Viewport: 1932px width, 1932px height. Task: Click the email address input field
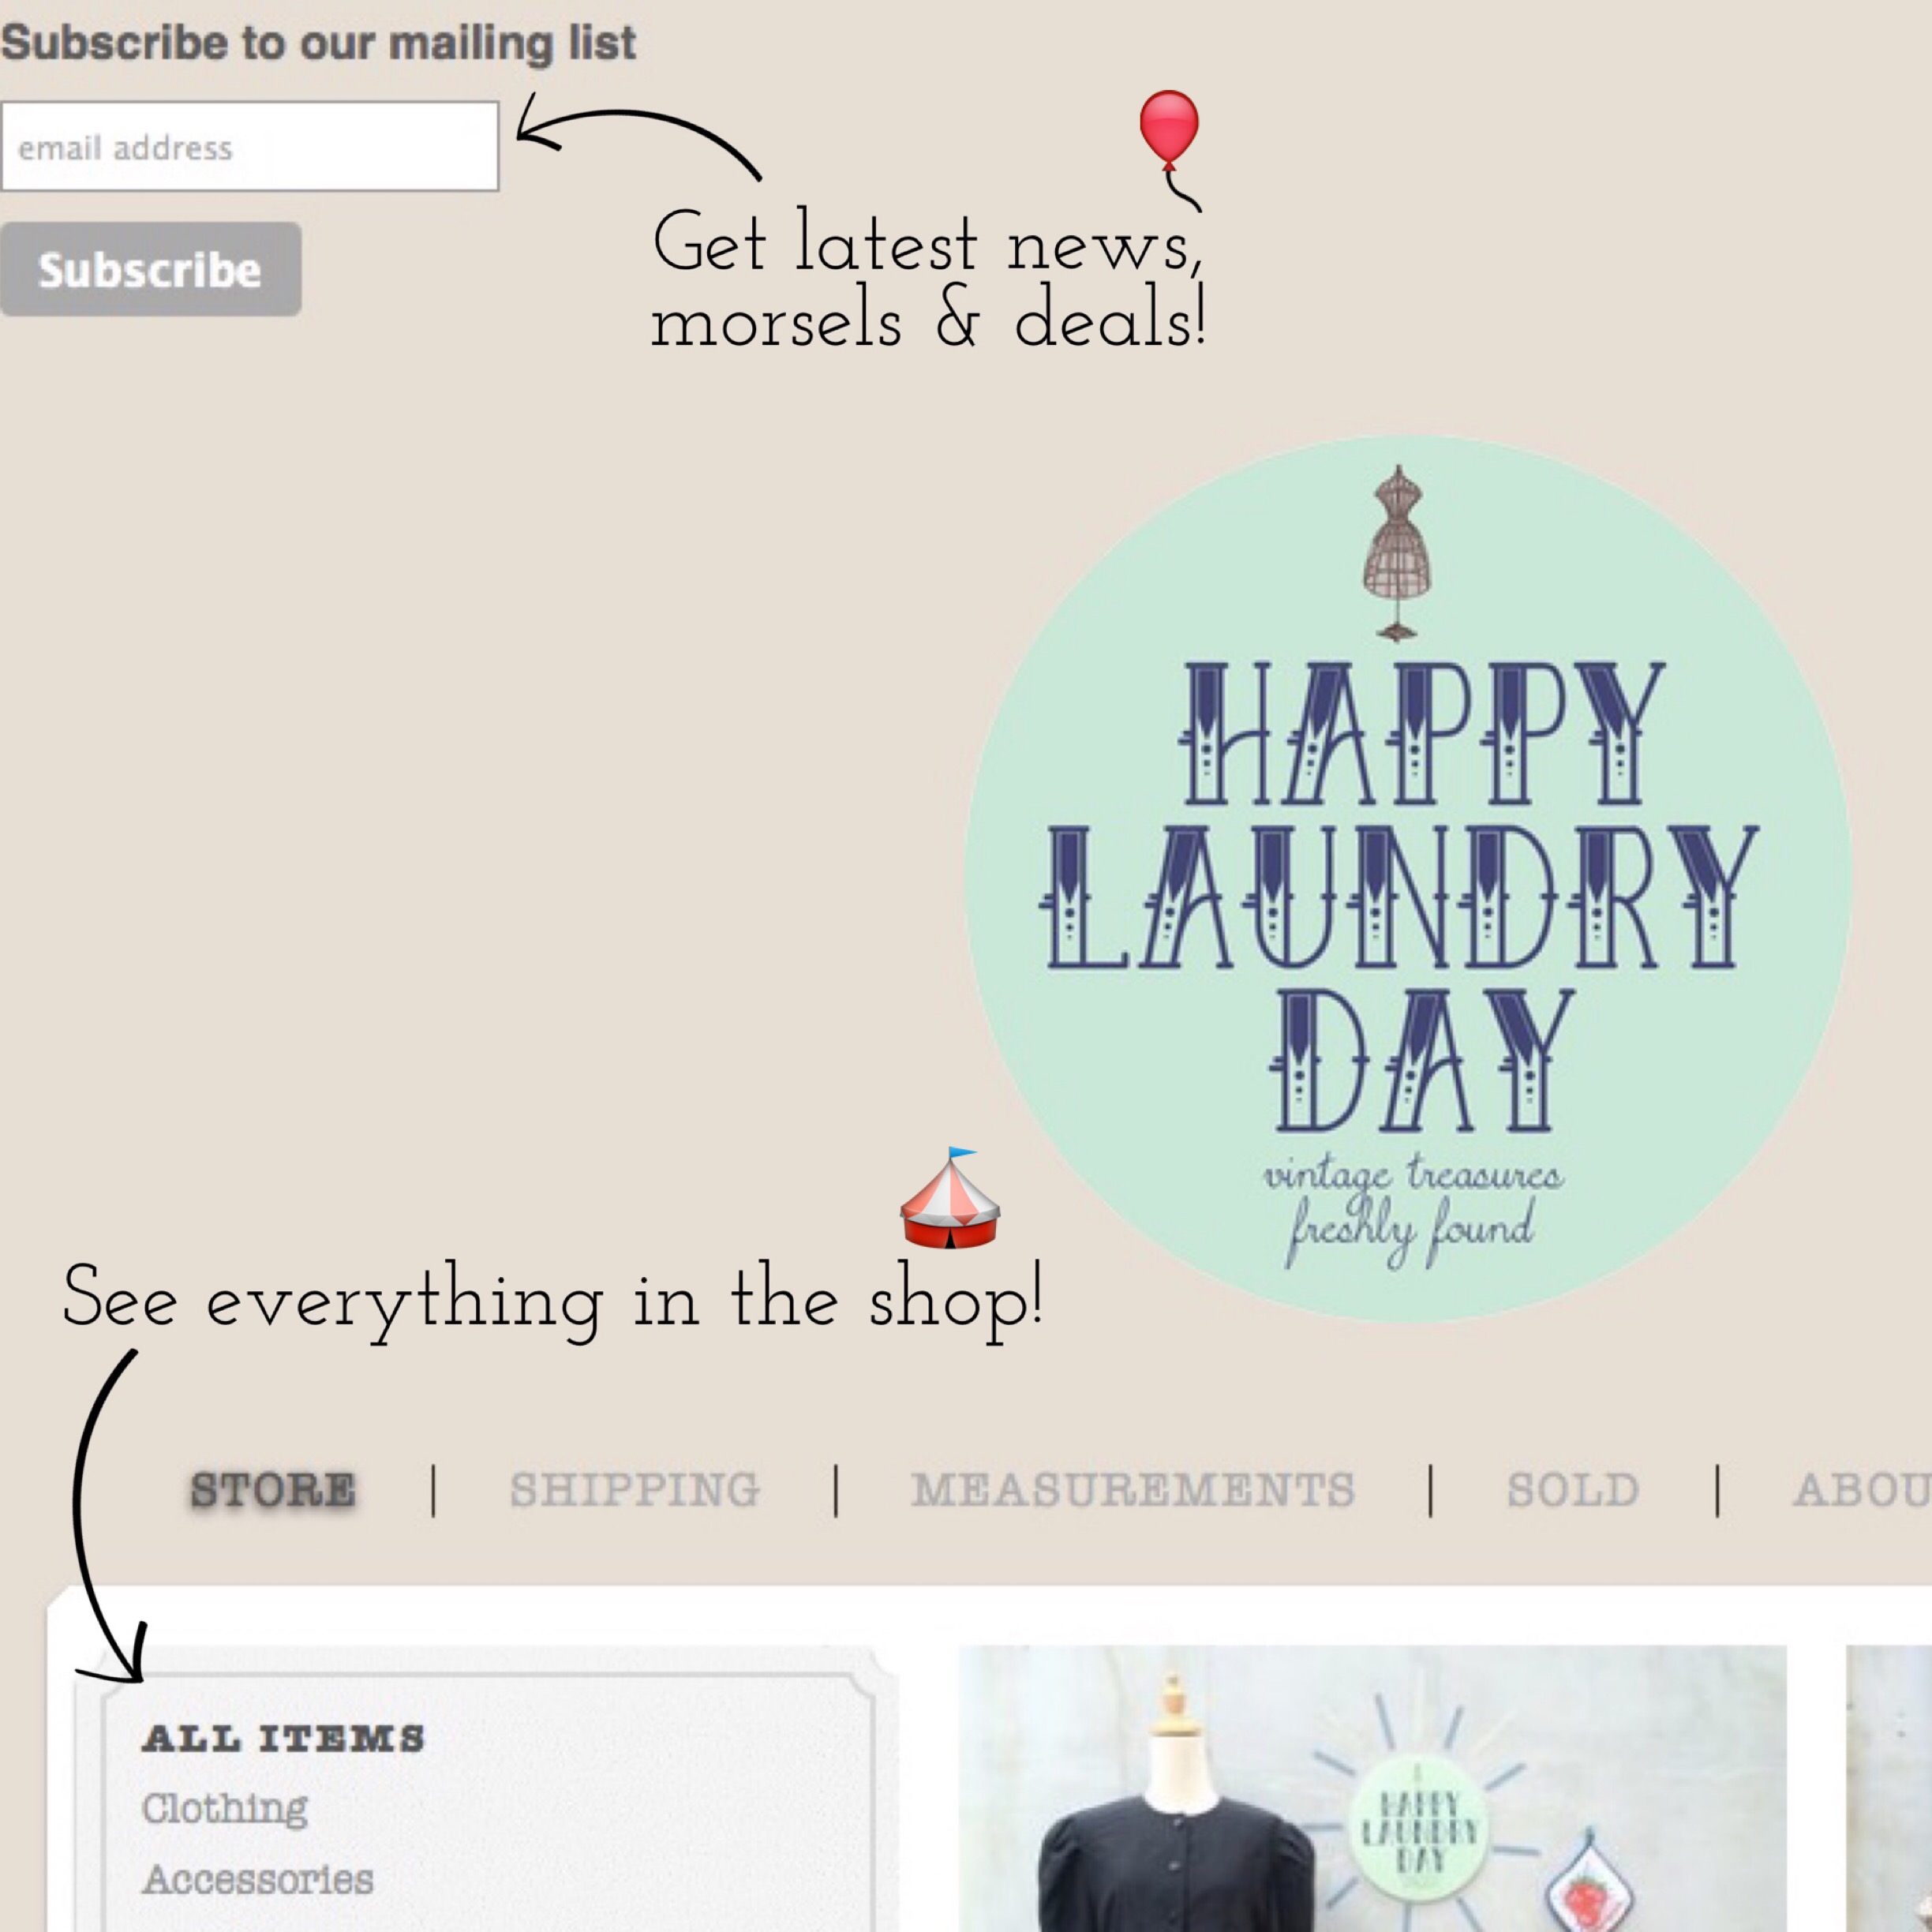(250, 146)
